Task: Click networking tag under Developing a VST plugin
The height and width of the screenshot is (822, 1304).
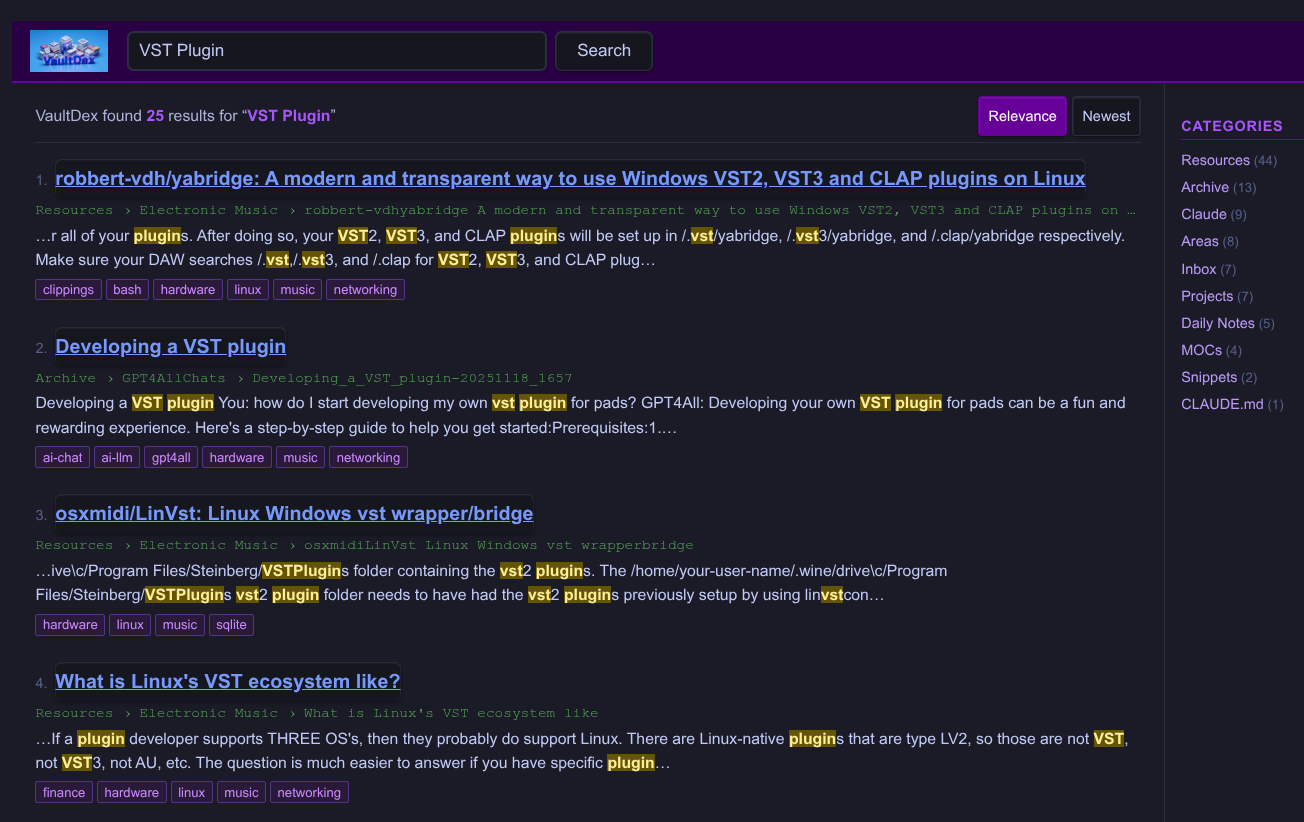Action: click(x=368, y=458)
